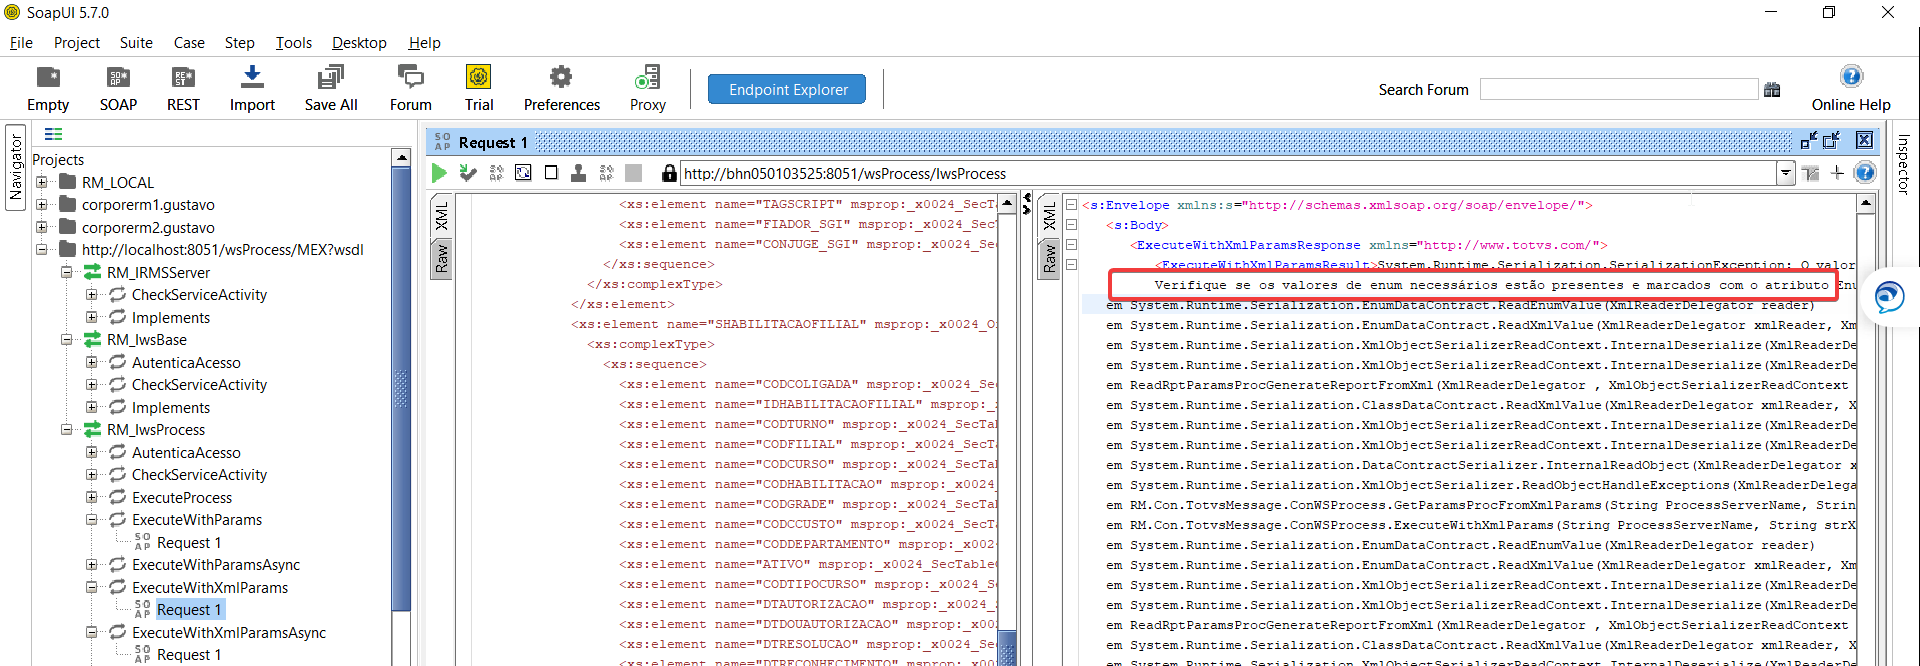The image size is (1920, 666).
Task: Collapse s:Envelope fold marker in response
Action: click(x=1071, y=205)
